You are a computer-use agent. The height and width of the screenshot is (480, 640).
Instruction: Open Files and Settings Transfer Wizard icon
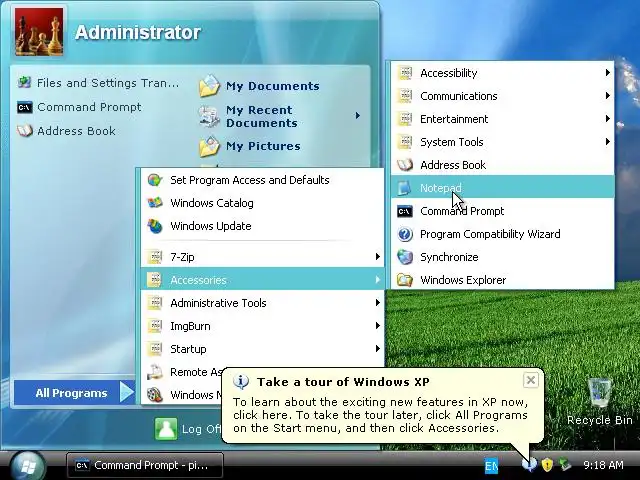pos(24,82)
